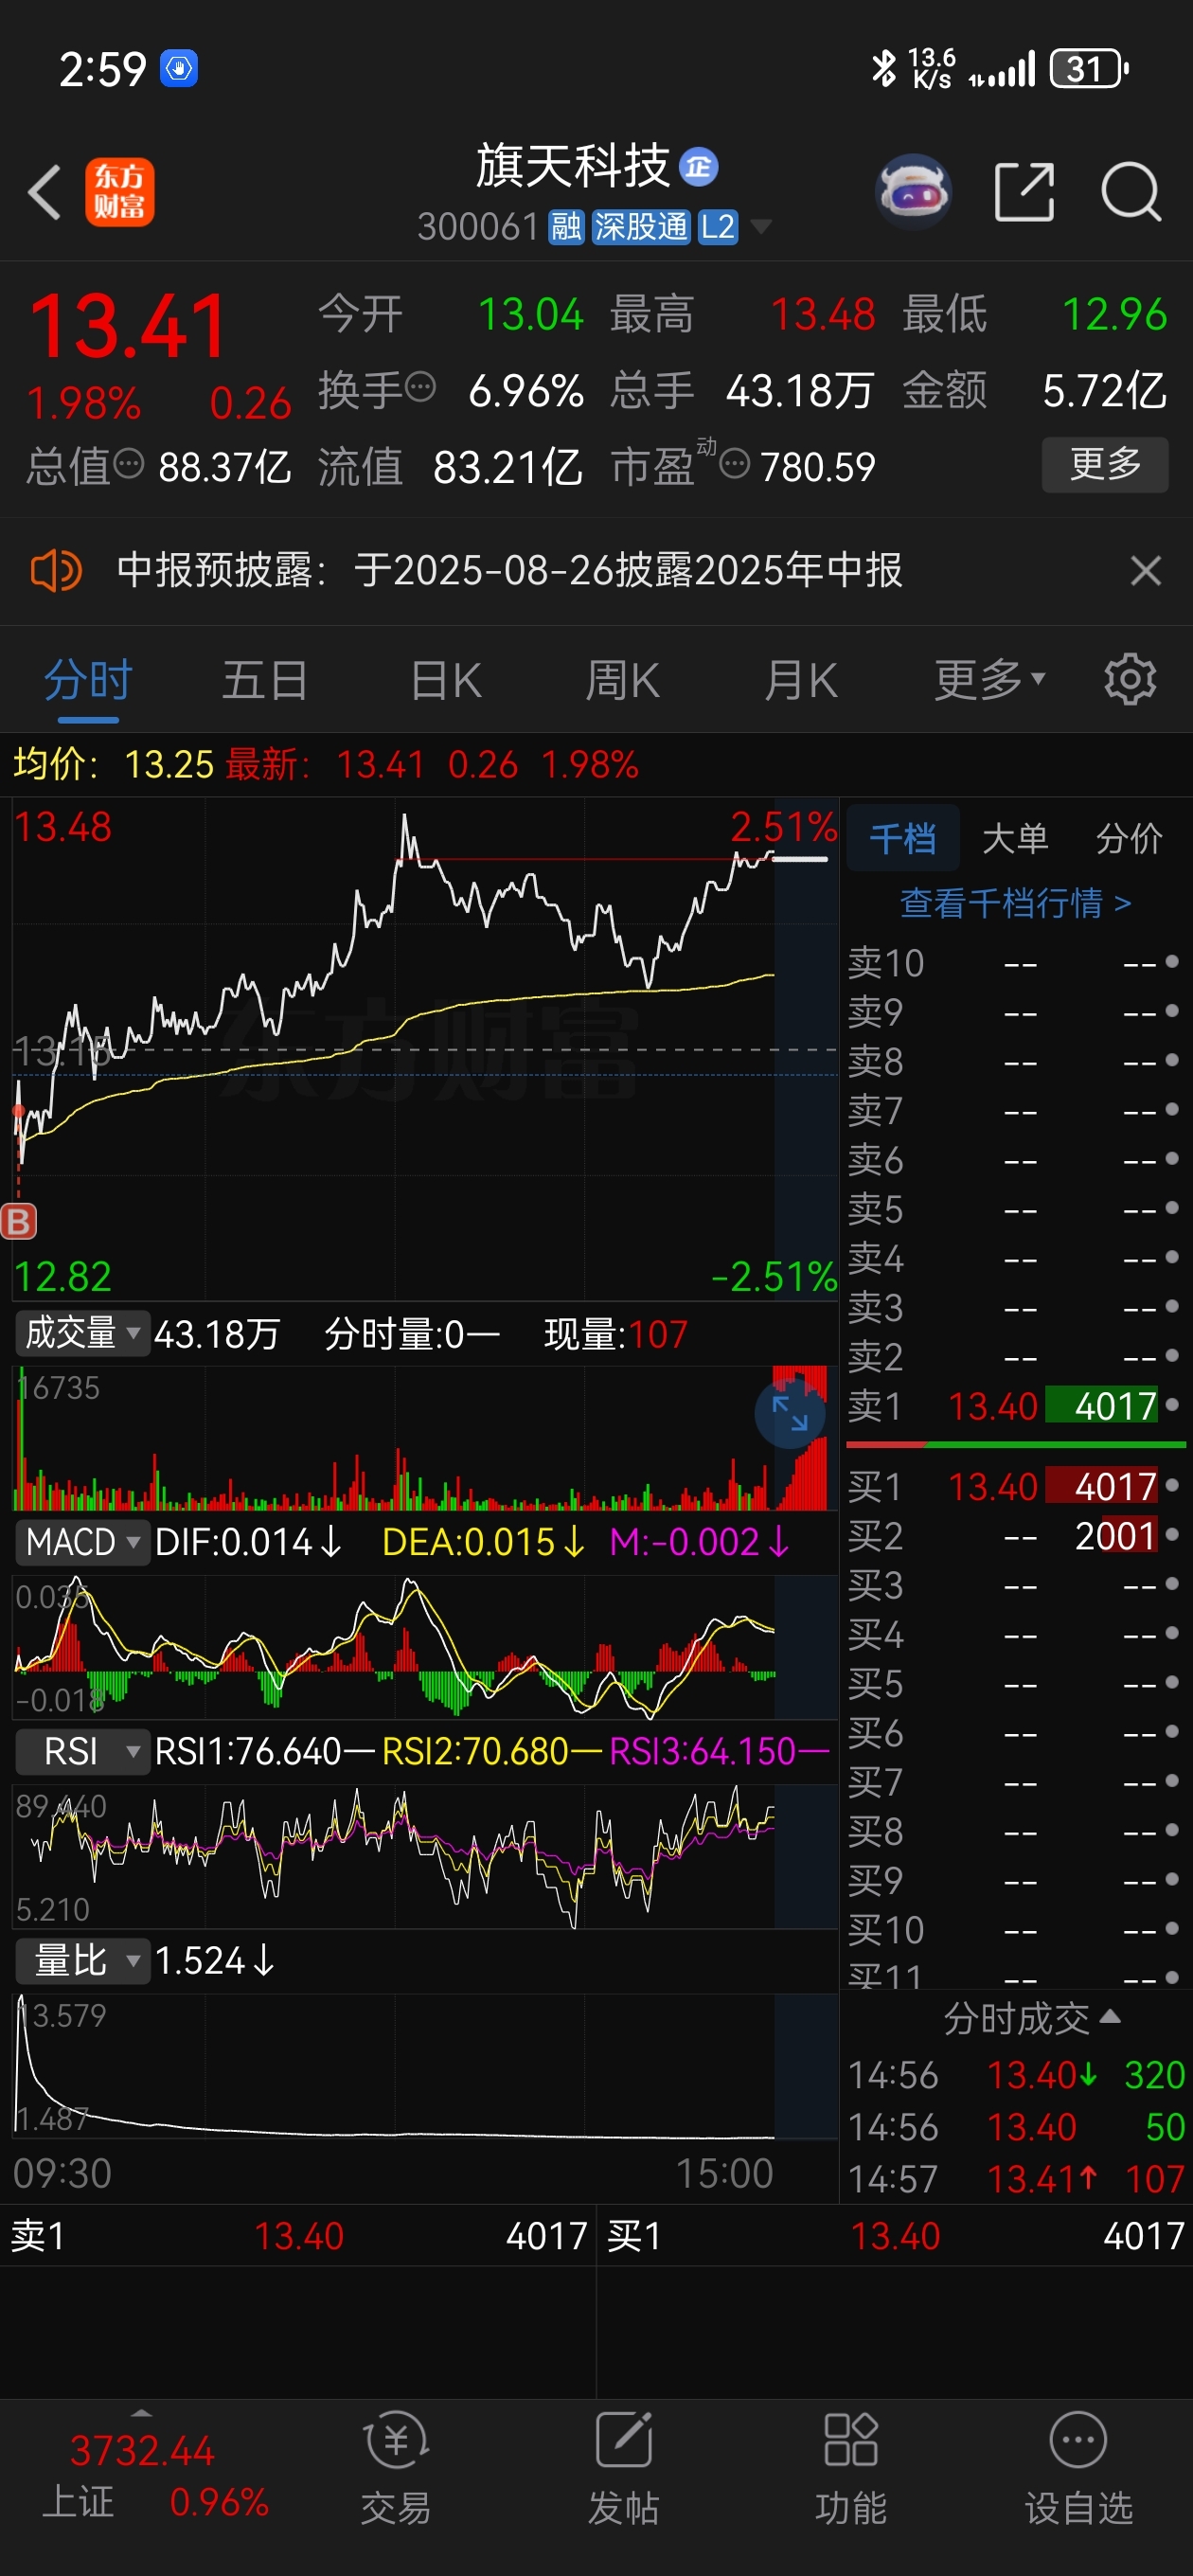Collapse the 分时成交 panel header
Viewport: 1193px width, 2576px height.
1030,2019
